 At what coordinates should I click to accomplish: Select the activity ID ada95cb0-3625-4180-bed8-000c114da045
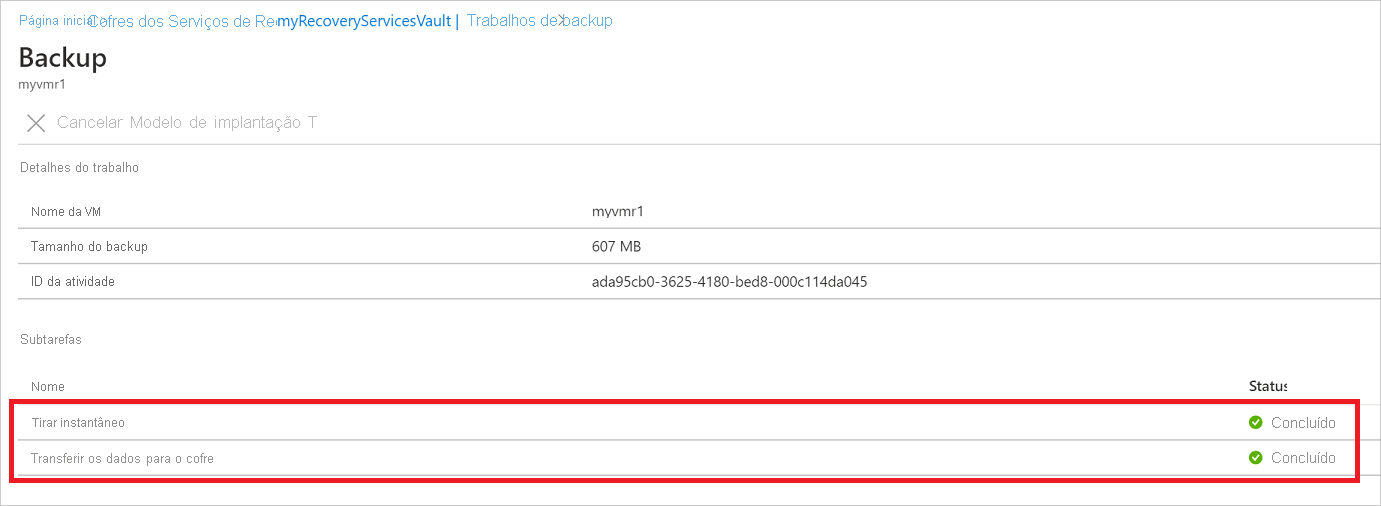pos(730,282)
